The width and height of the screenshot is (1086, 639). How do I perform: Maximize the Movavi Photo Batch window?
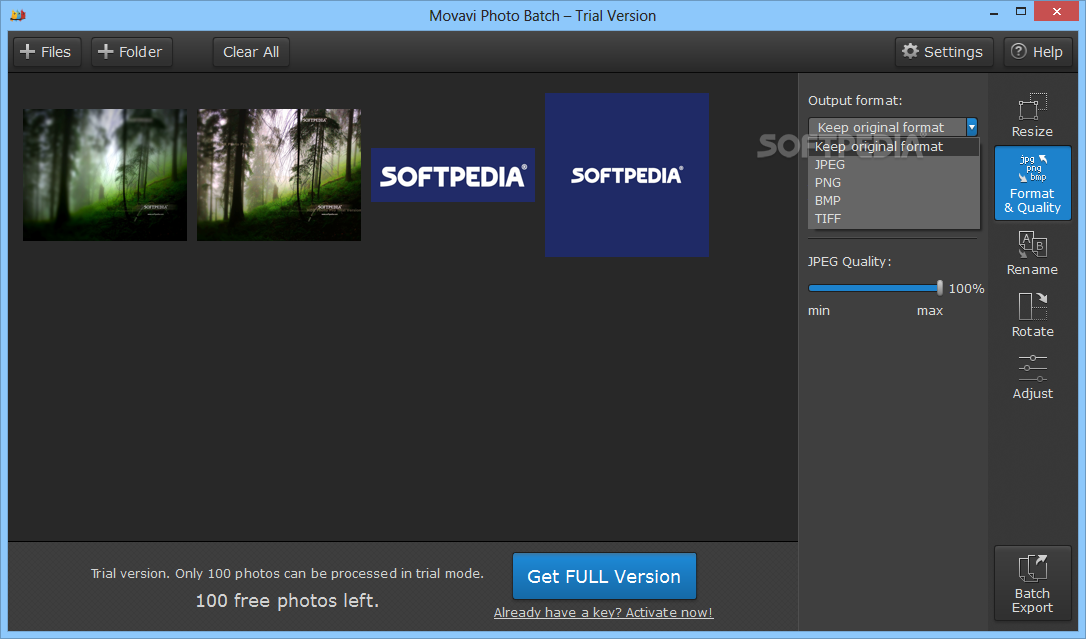click(x=1021, y=12)
